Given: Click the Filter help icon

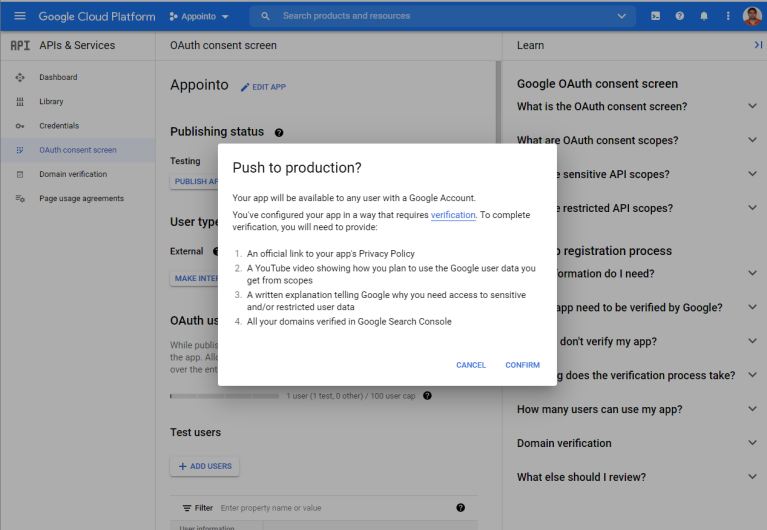Looking at the screenshot, I should click(x=460, y=507).
